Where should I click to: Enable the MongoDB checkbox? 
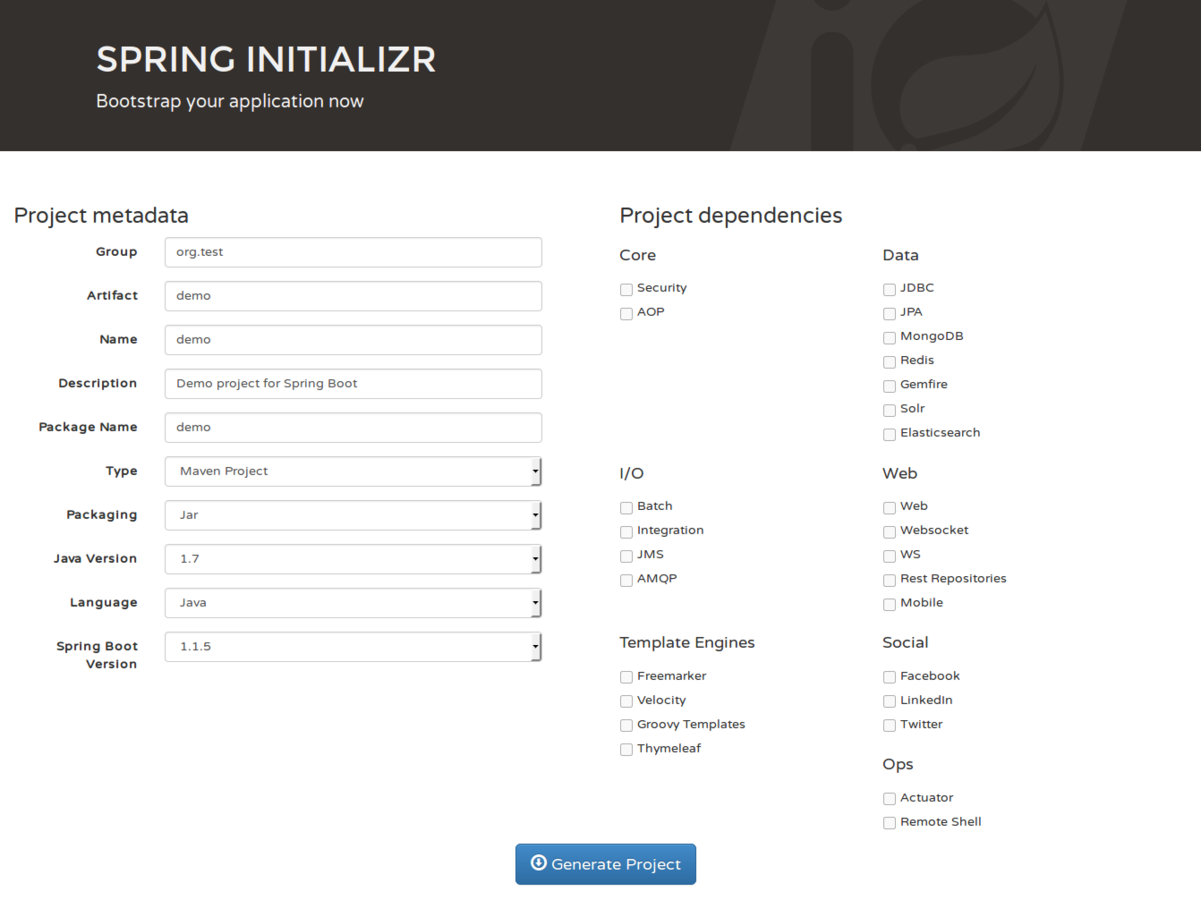(889, 337)
